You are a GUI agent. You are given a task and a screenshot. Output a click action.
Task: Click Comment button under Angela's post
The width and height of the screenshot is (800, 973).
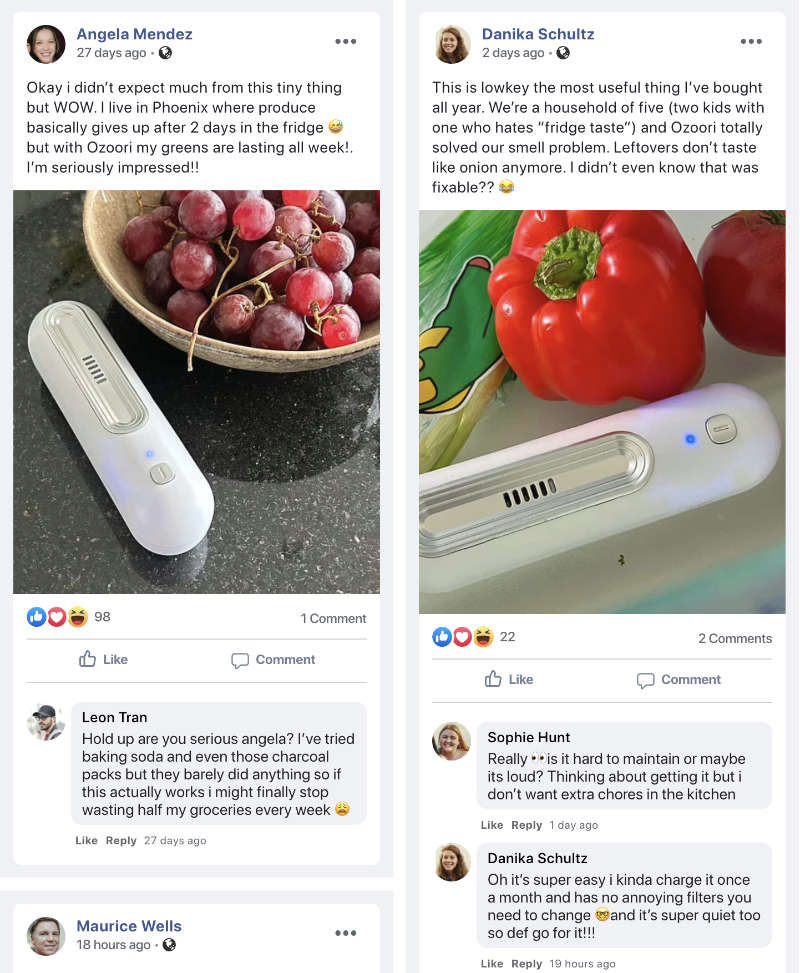coord(273,659)
